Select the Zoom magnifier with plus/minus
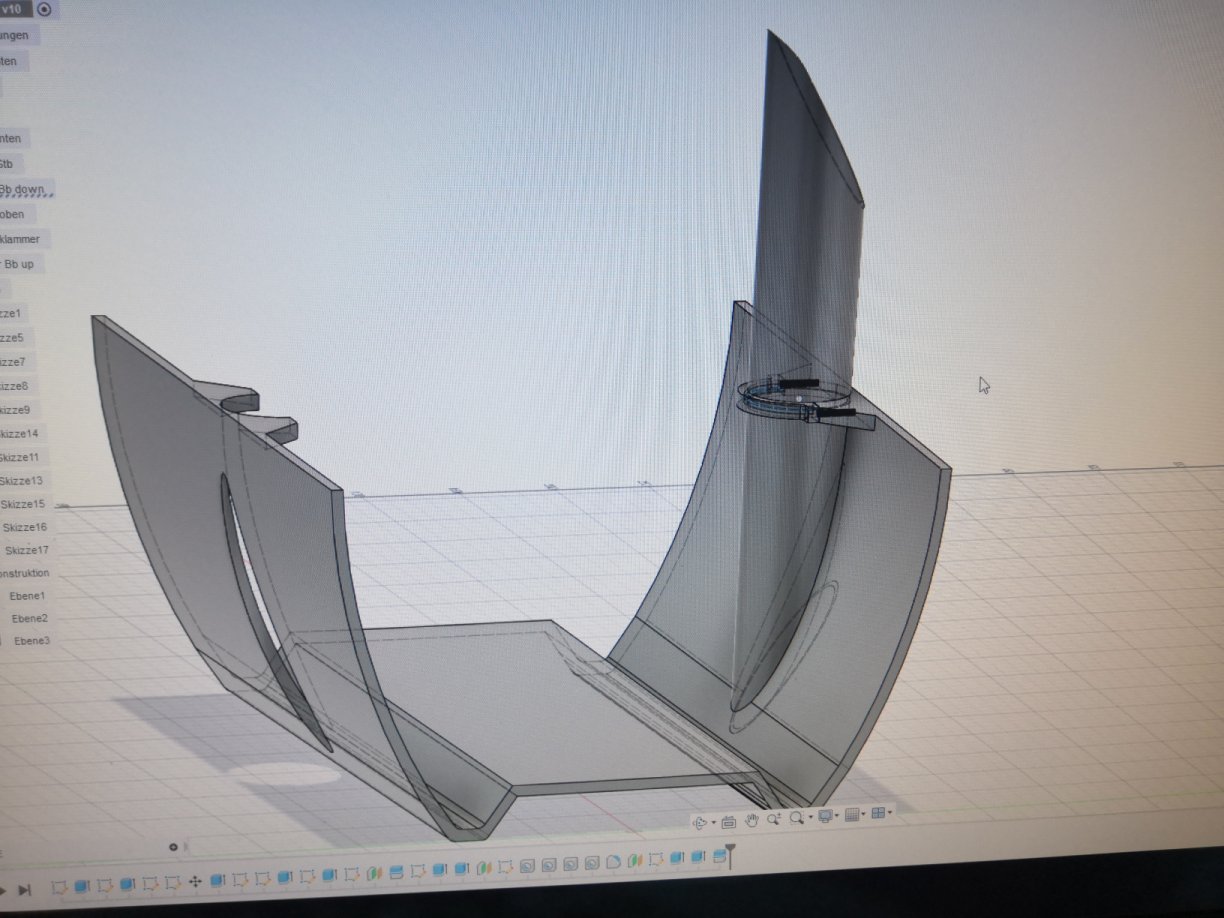The width and height of the screenshot is (1224, 918). coord(773,820)
